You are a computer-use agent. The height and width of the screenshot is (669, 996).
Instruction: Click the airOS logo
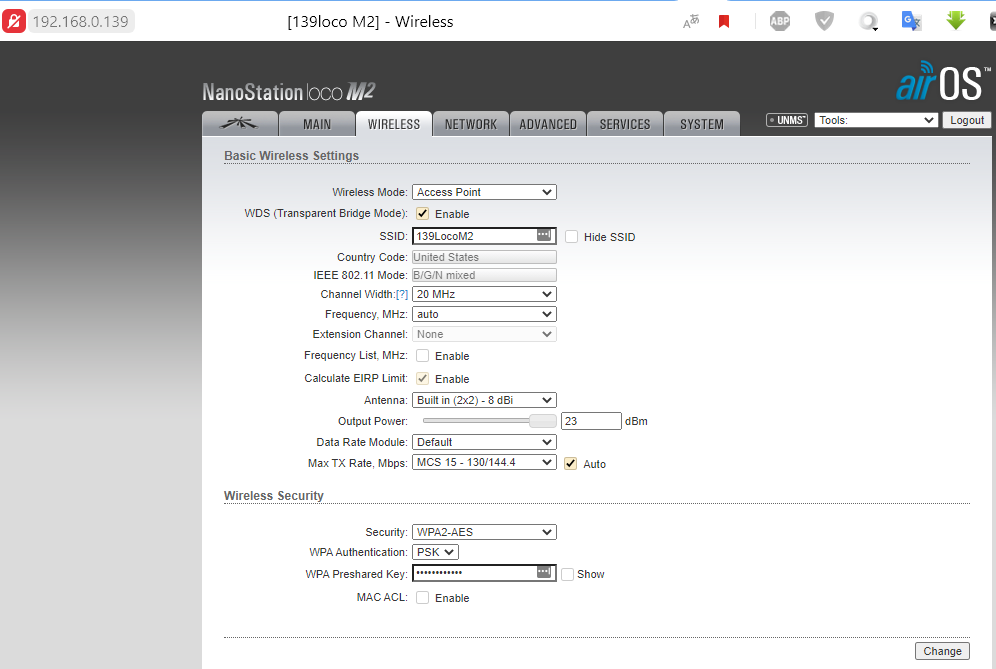click(x=943, y=82)
